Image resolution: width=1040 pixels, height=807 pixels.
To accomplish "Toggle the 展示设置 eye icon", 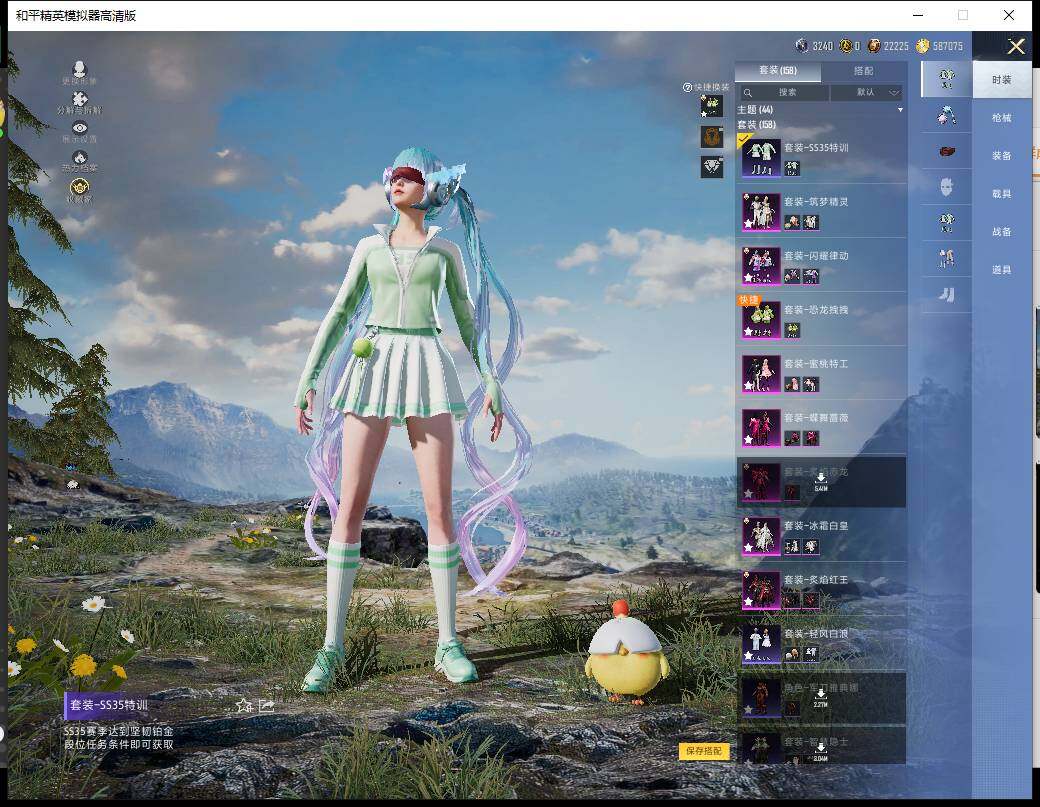I will point(80,128).
